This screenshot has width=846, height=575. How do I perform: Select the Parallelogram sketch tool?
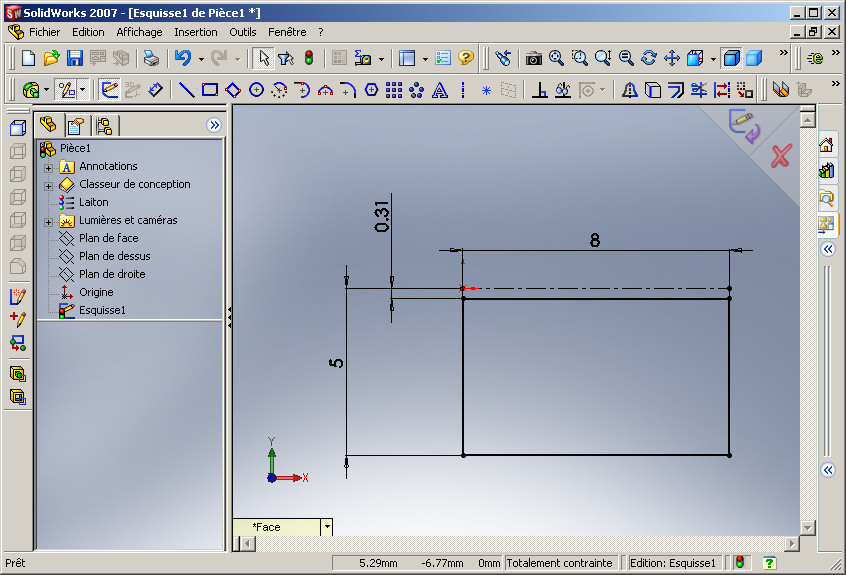233,90
